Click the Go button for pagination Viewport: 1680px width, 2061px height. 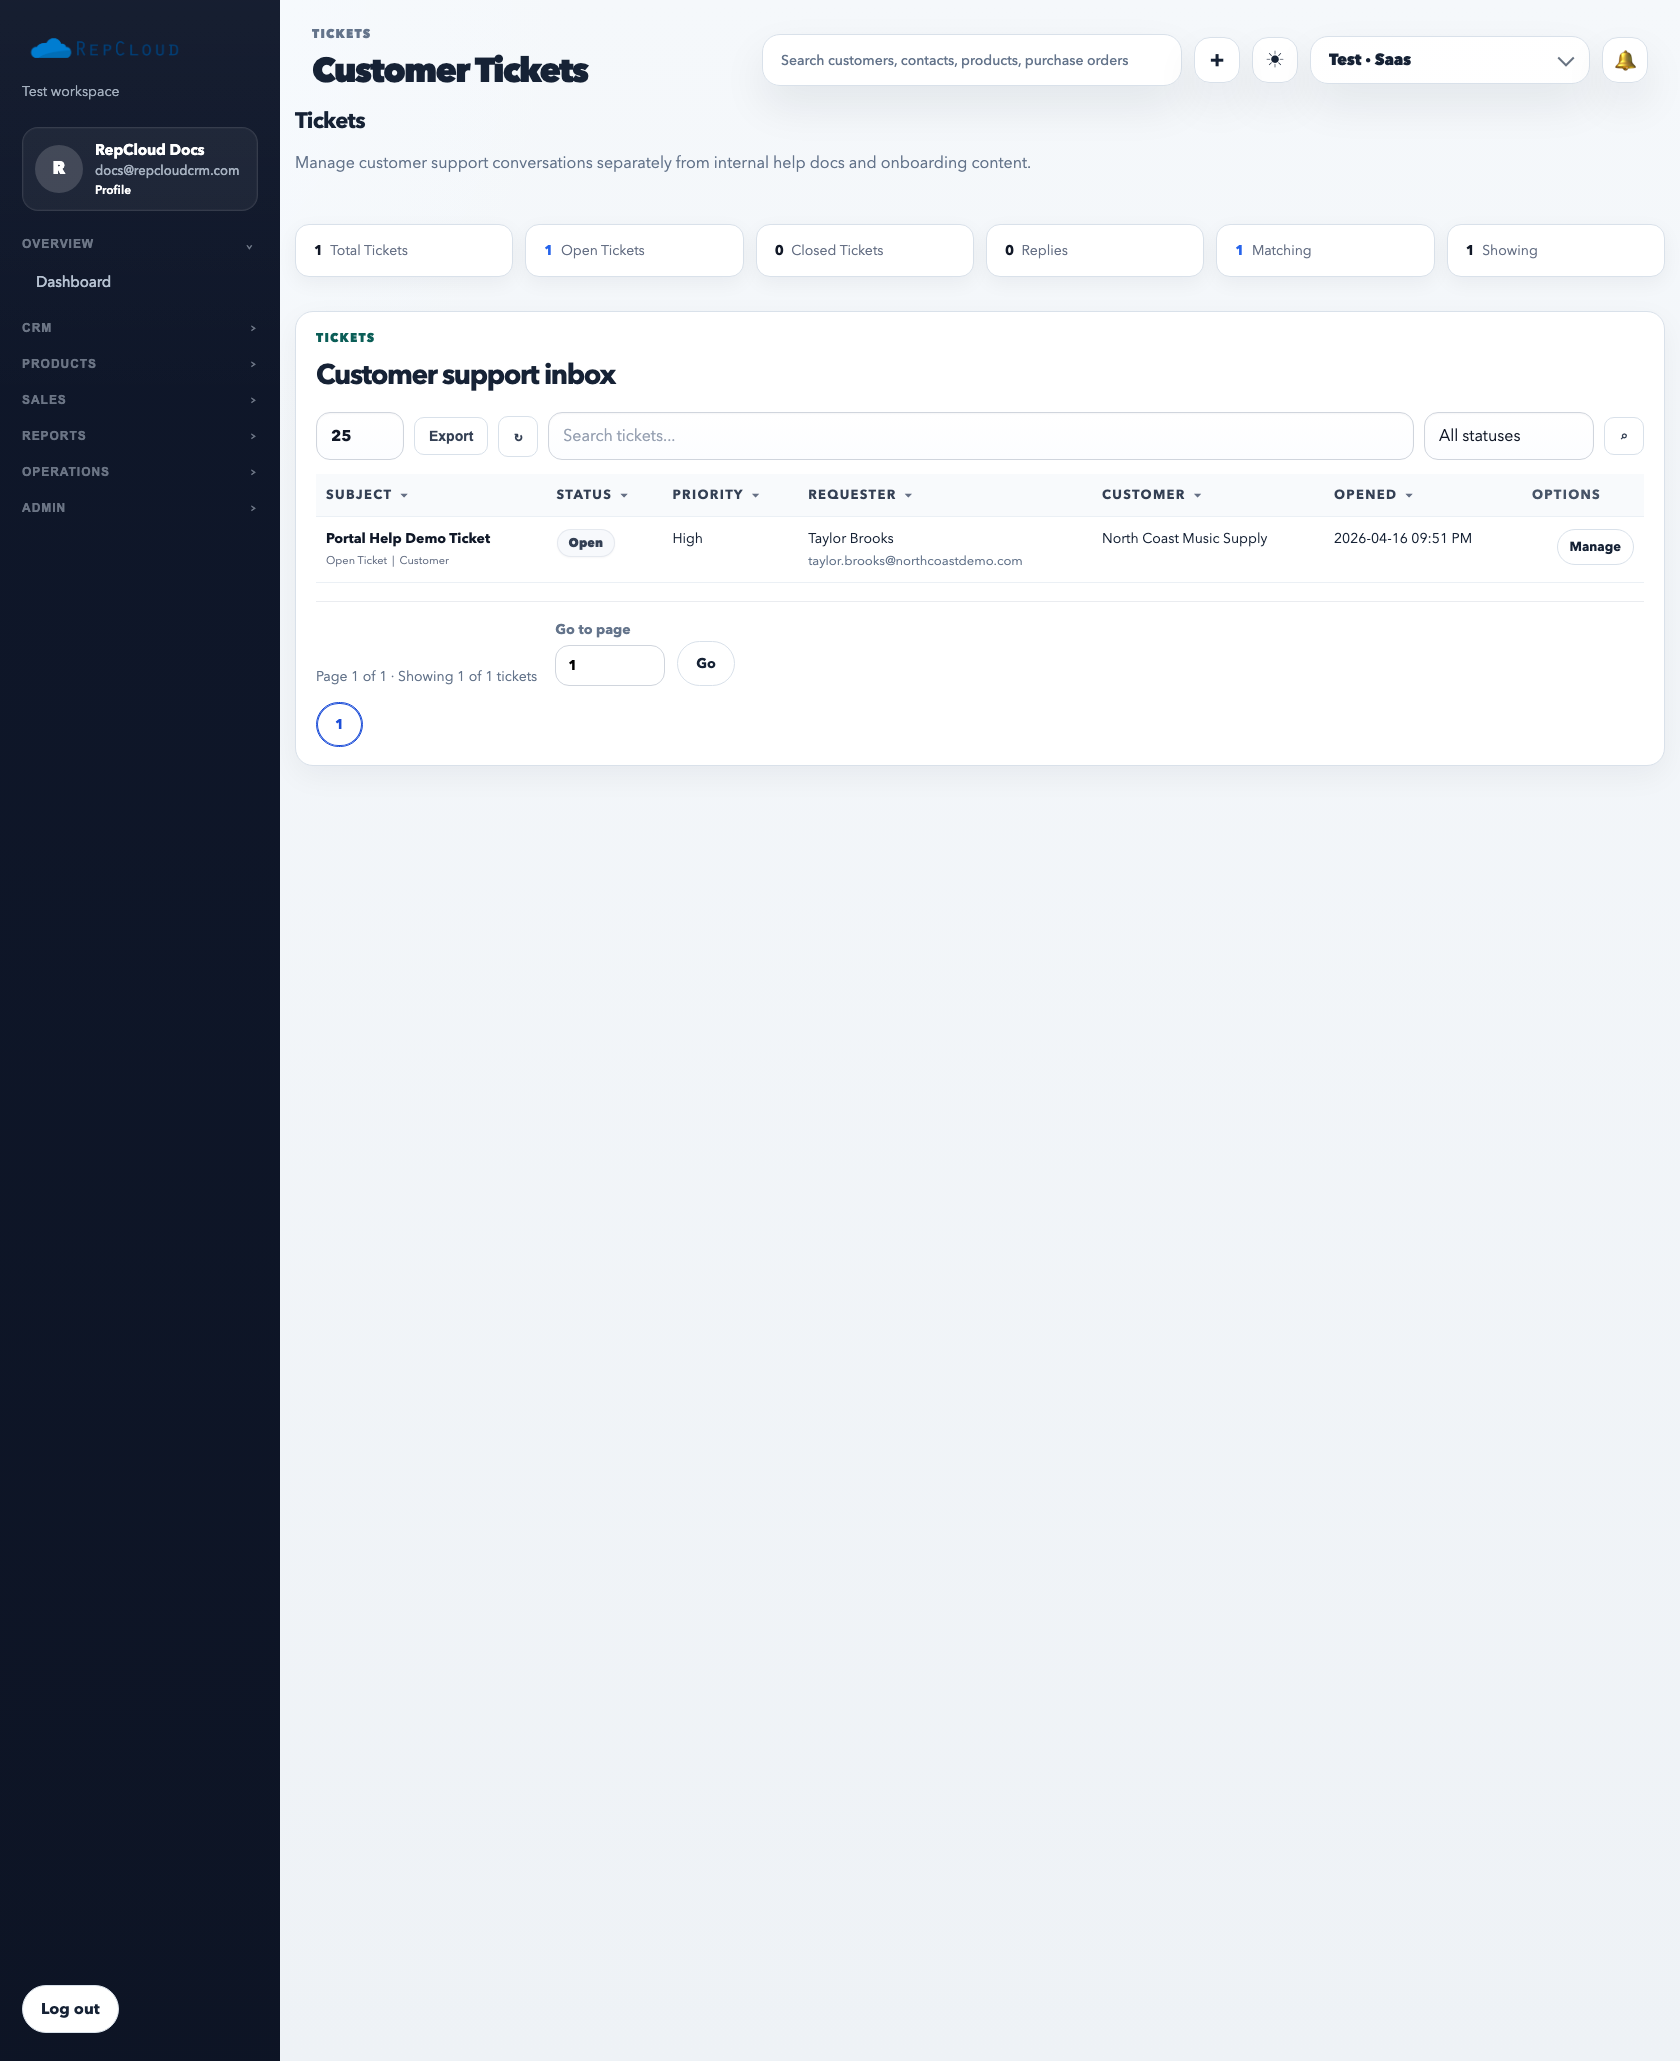(706, 664)
